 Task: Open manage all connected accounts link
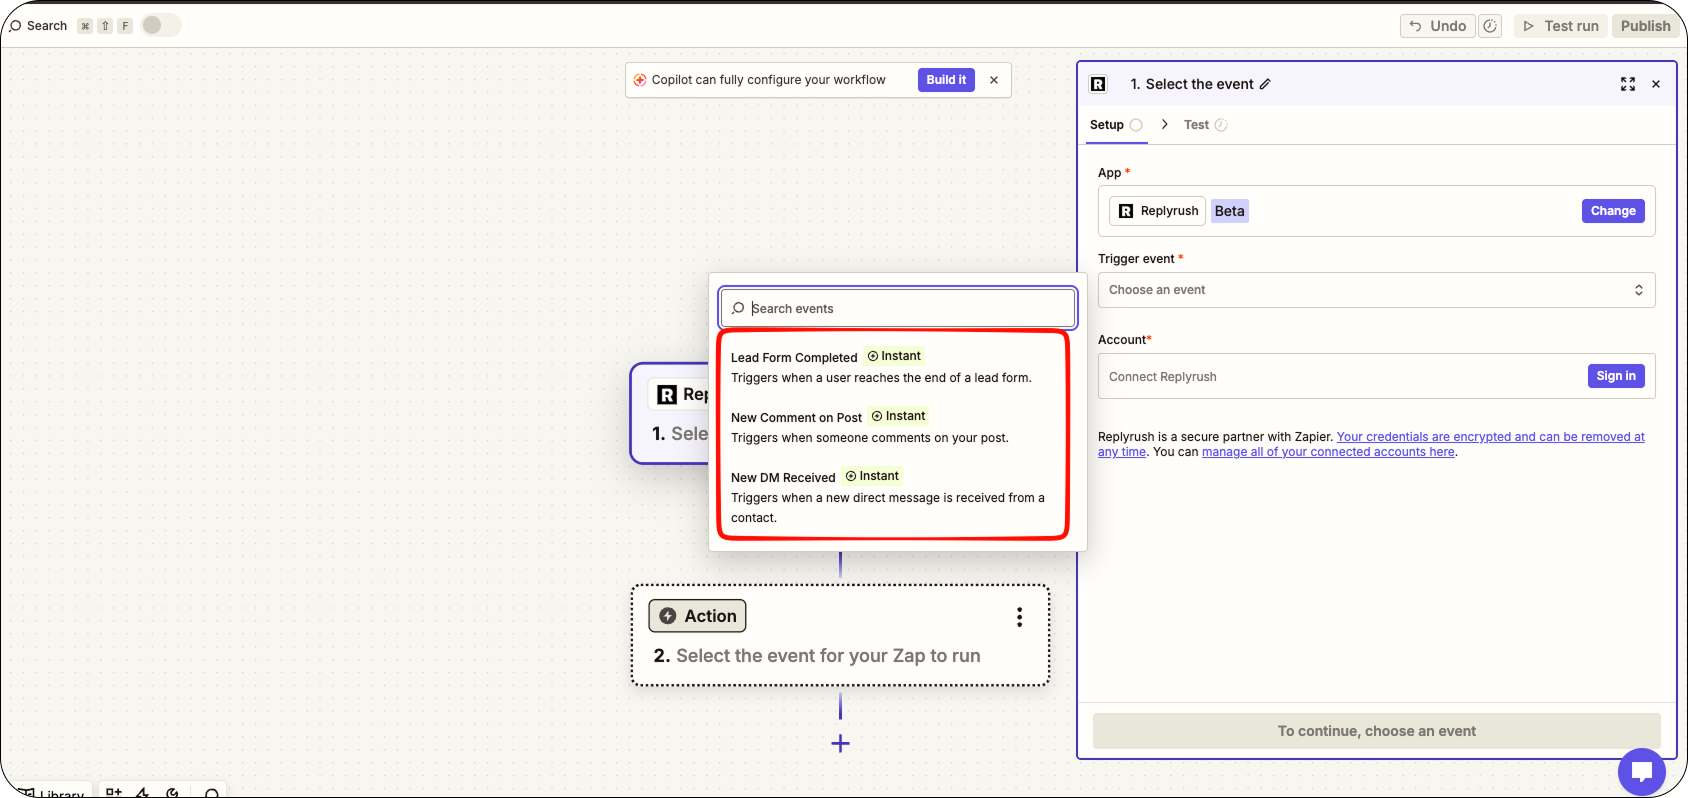point(1328,452)
